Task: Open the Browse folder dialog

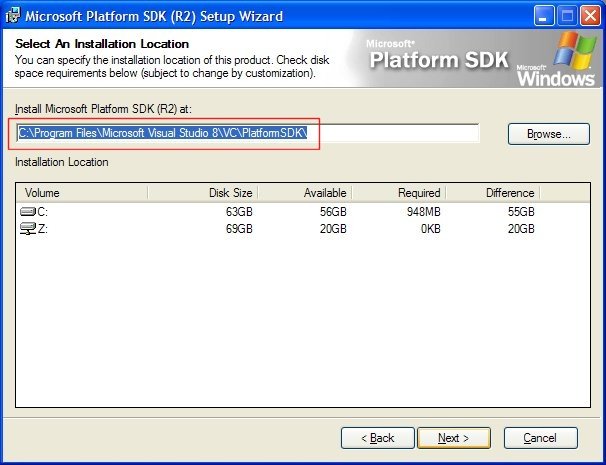Action: 548,134
